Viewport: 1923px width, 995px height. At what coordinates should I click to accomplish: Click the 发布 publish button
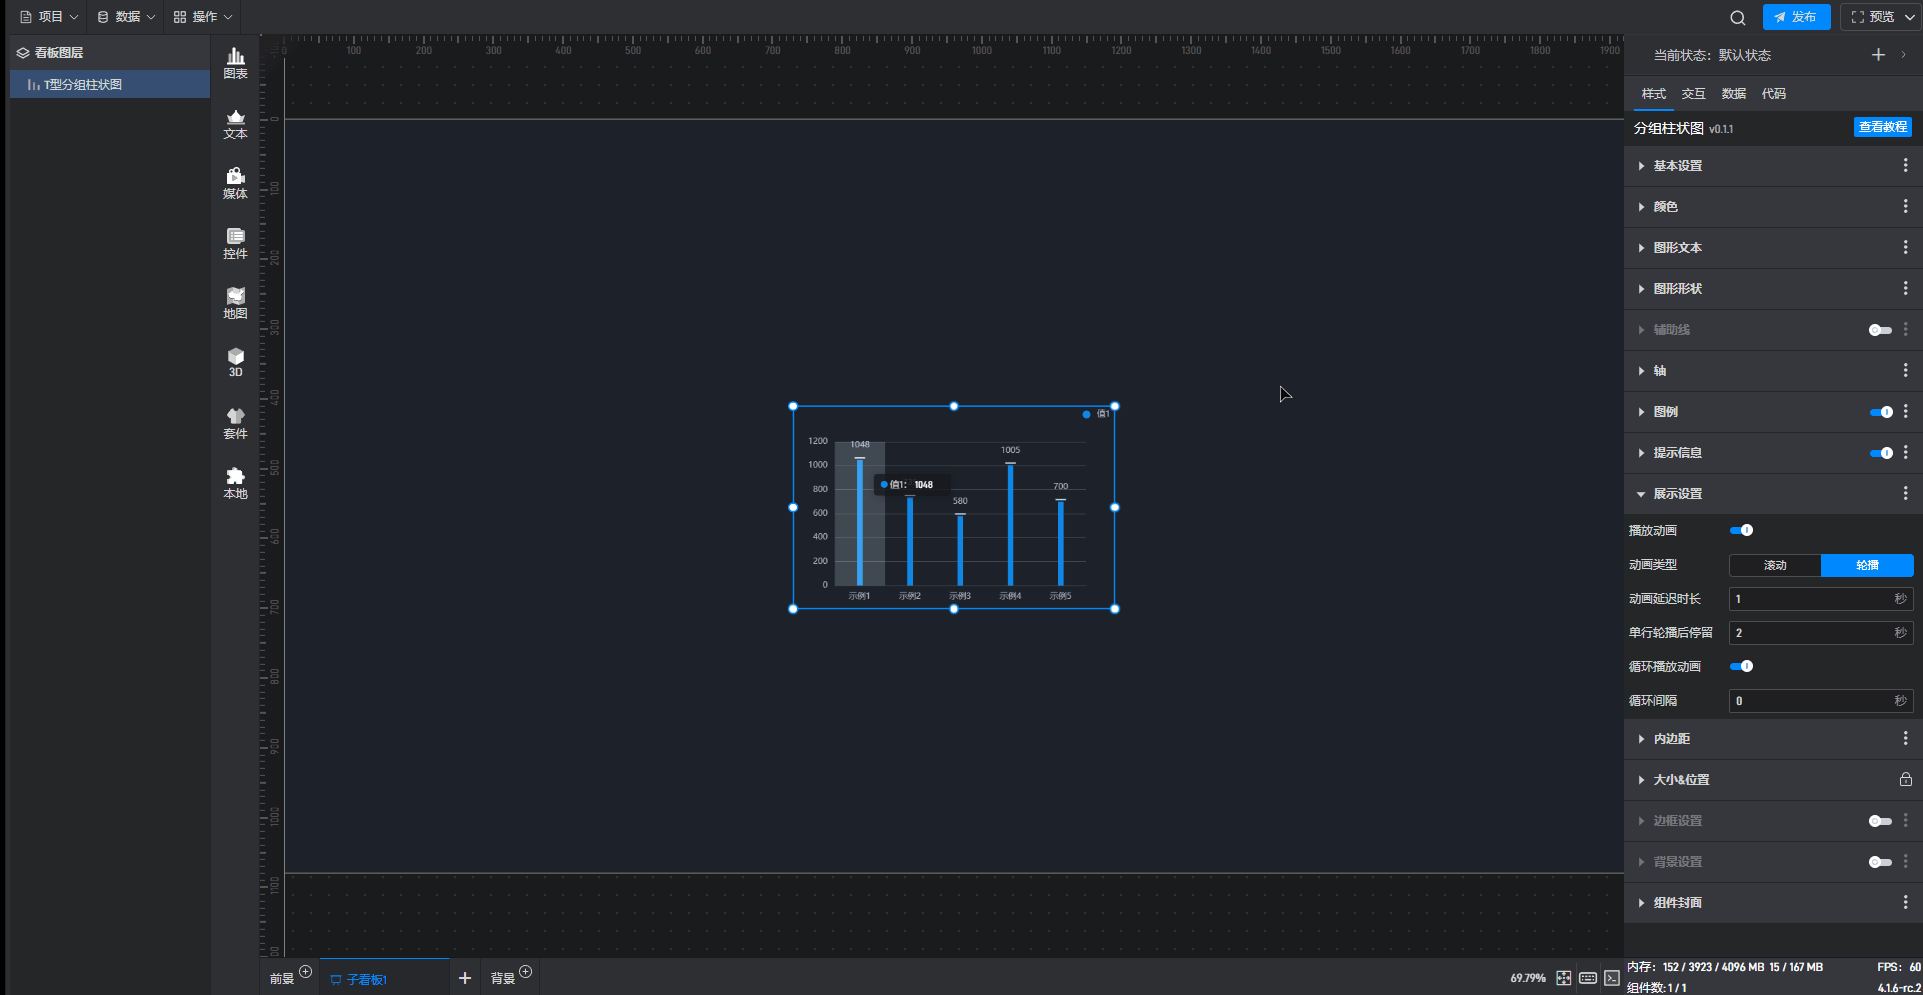point(1796,17)
